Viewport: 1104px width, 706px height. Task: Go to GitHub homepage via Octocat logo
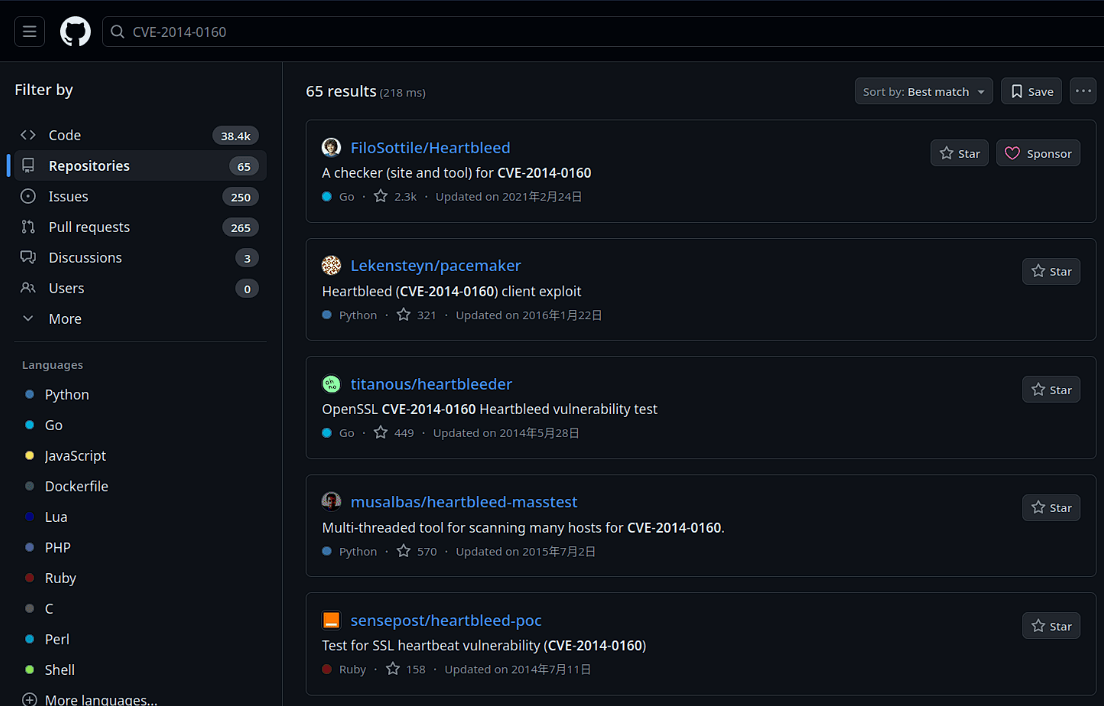75,32
